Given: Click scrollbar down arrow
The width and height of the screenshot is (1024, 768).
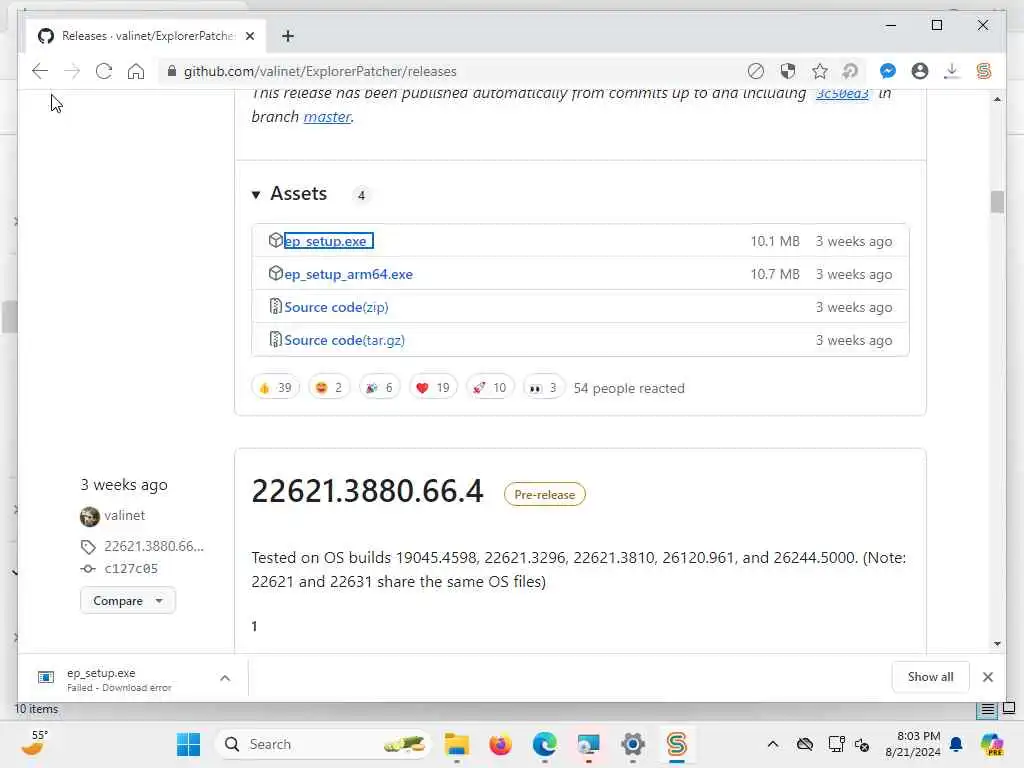Looking at the screenshot, I should pos(997,643).
